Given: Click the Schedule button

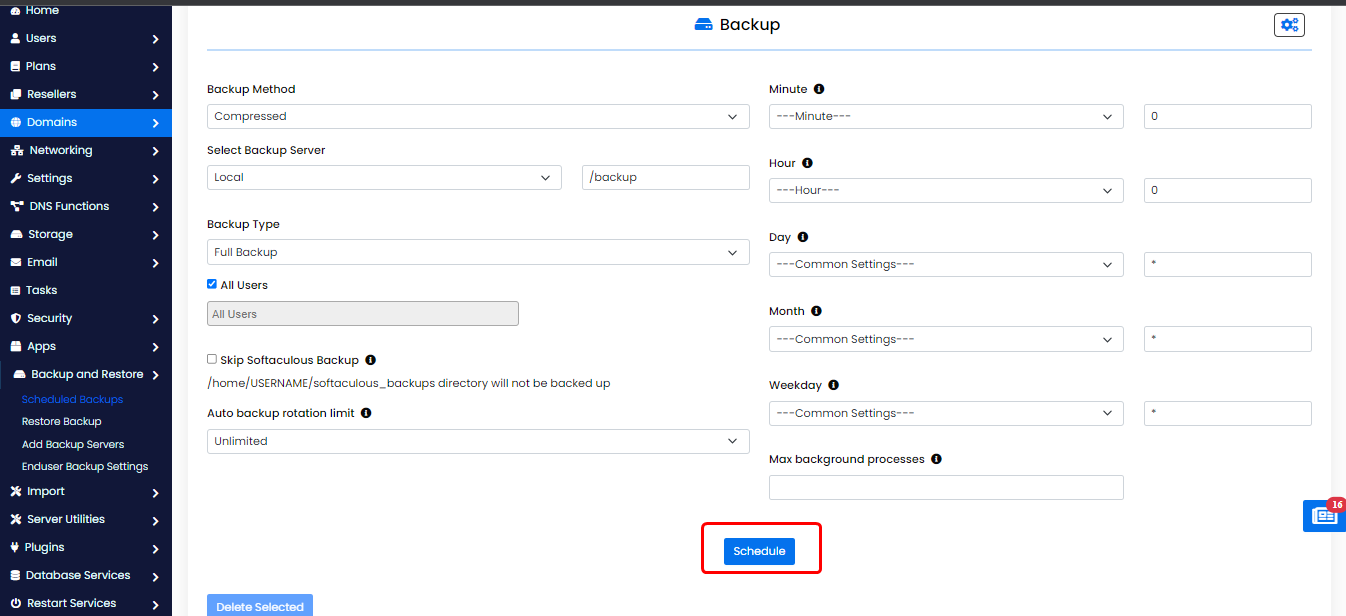Looking at the screenshot, I should 759,551.
